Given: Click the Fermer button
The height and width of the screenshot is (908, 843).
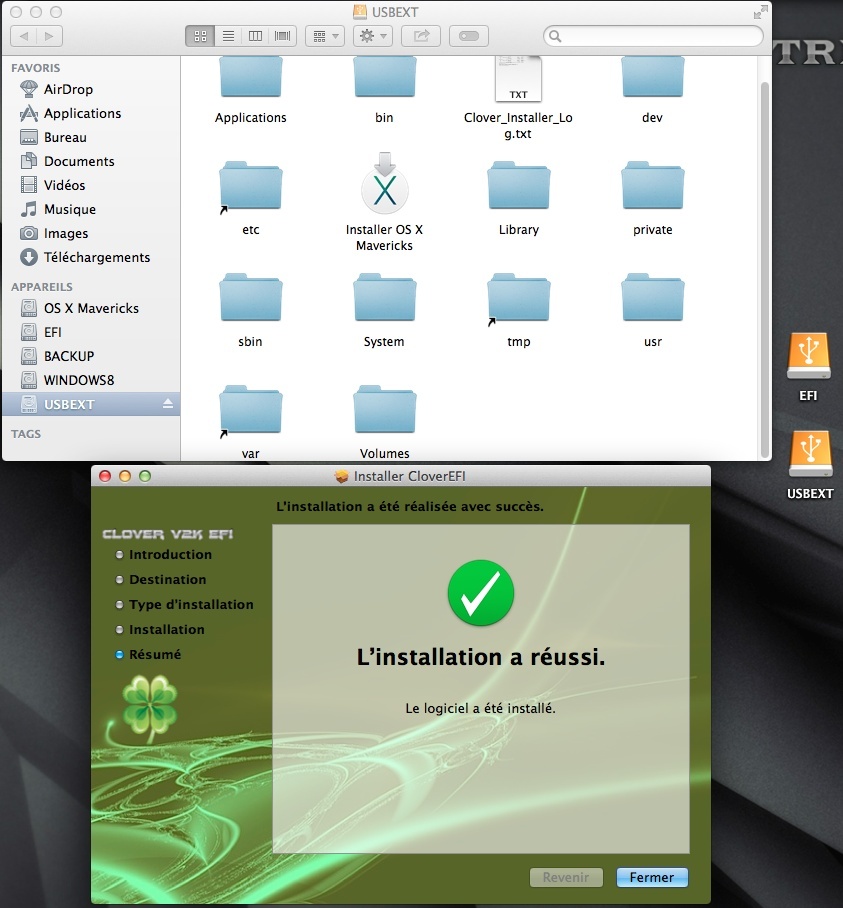Looking at the screenshot, I should click(x=651, y=877).
